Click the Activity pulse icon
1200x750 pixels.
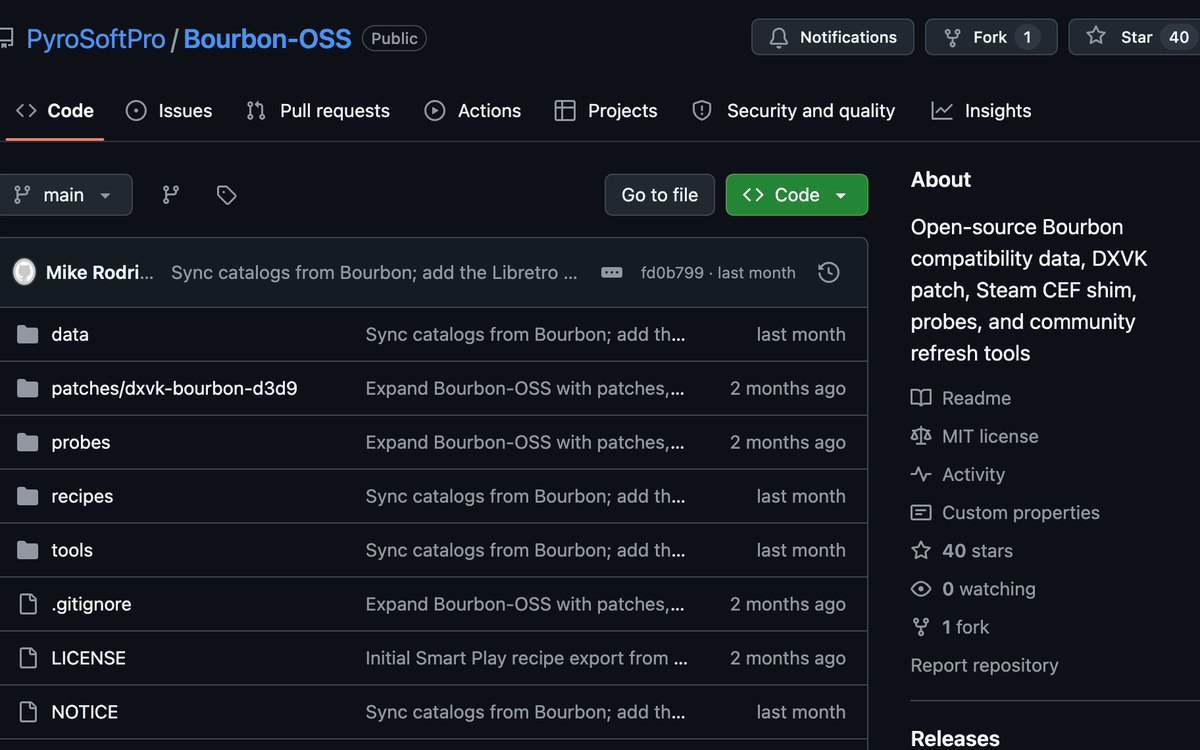coord(921,474)
